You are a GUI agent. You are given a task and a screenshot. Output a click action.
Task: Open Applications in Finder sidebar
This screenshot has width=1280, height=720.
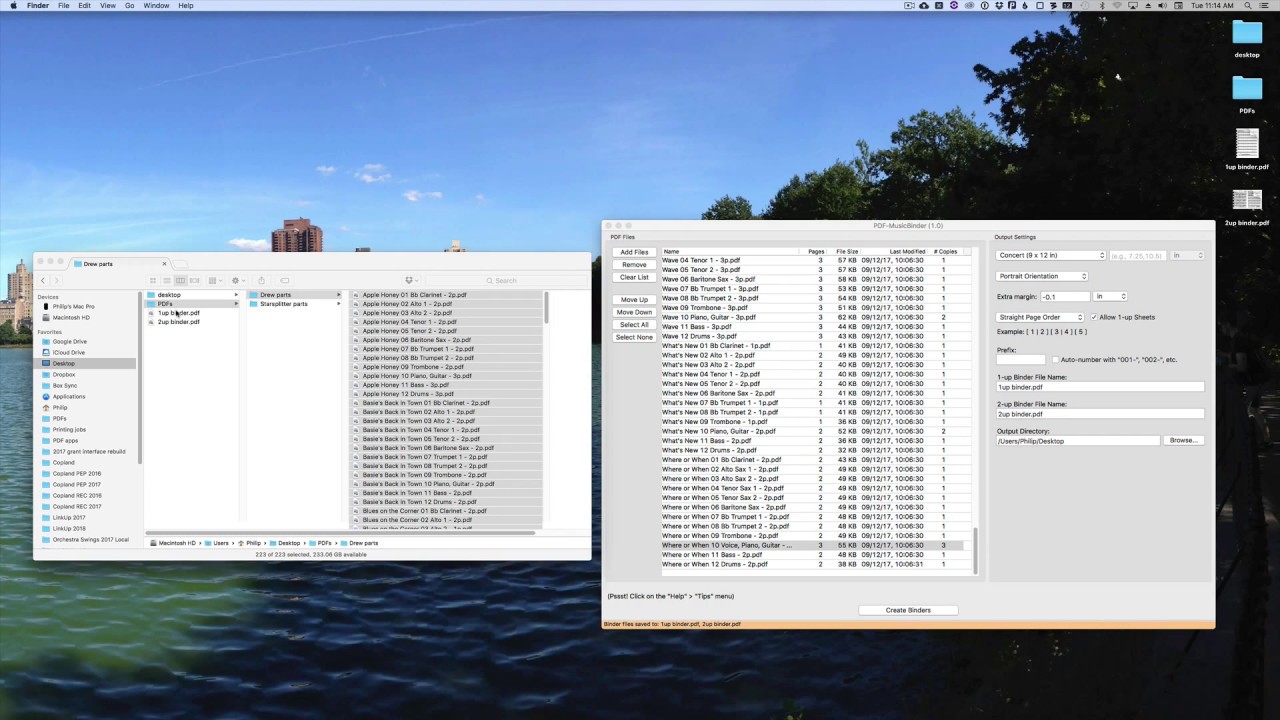69,397
